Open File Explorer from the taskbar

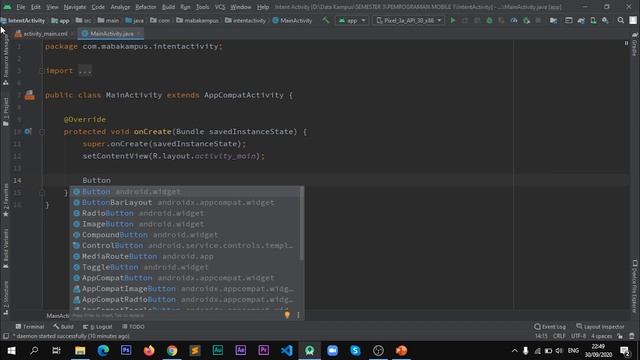[80, 351]
